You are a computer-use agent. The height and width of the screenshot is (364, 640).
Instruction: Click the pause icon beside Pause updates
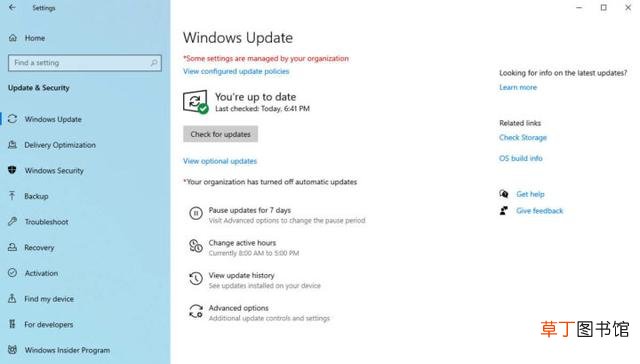[196, 213]
